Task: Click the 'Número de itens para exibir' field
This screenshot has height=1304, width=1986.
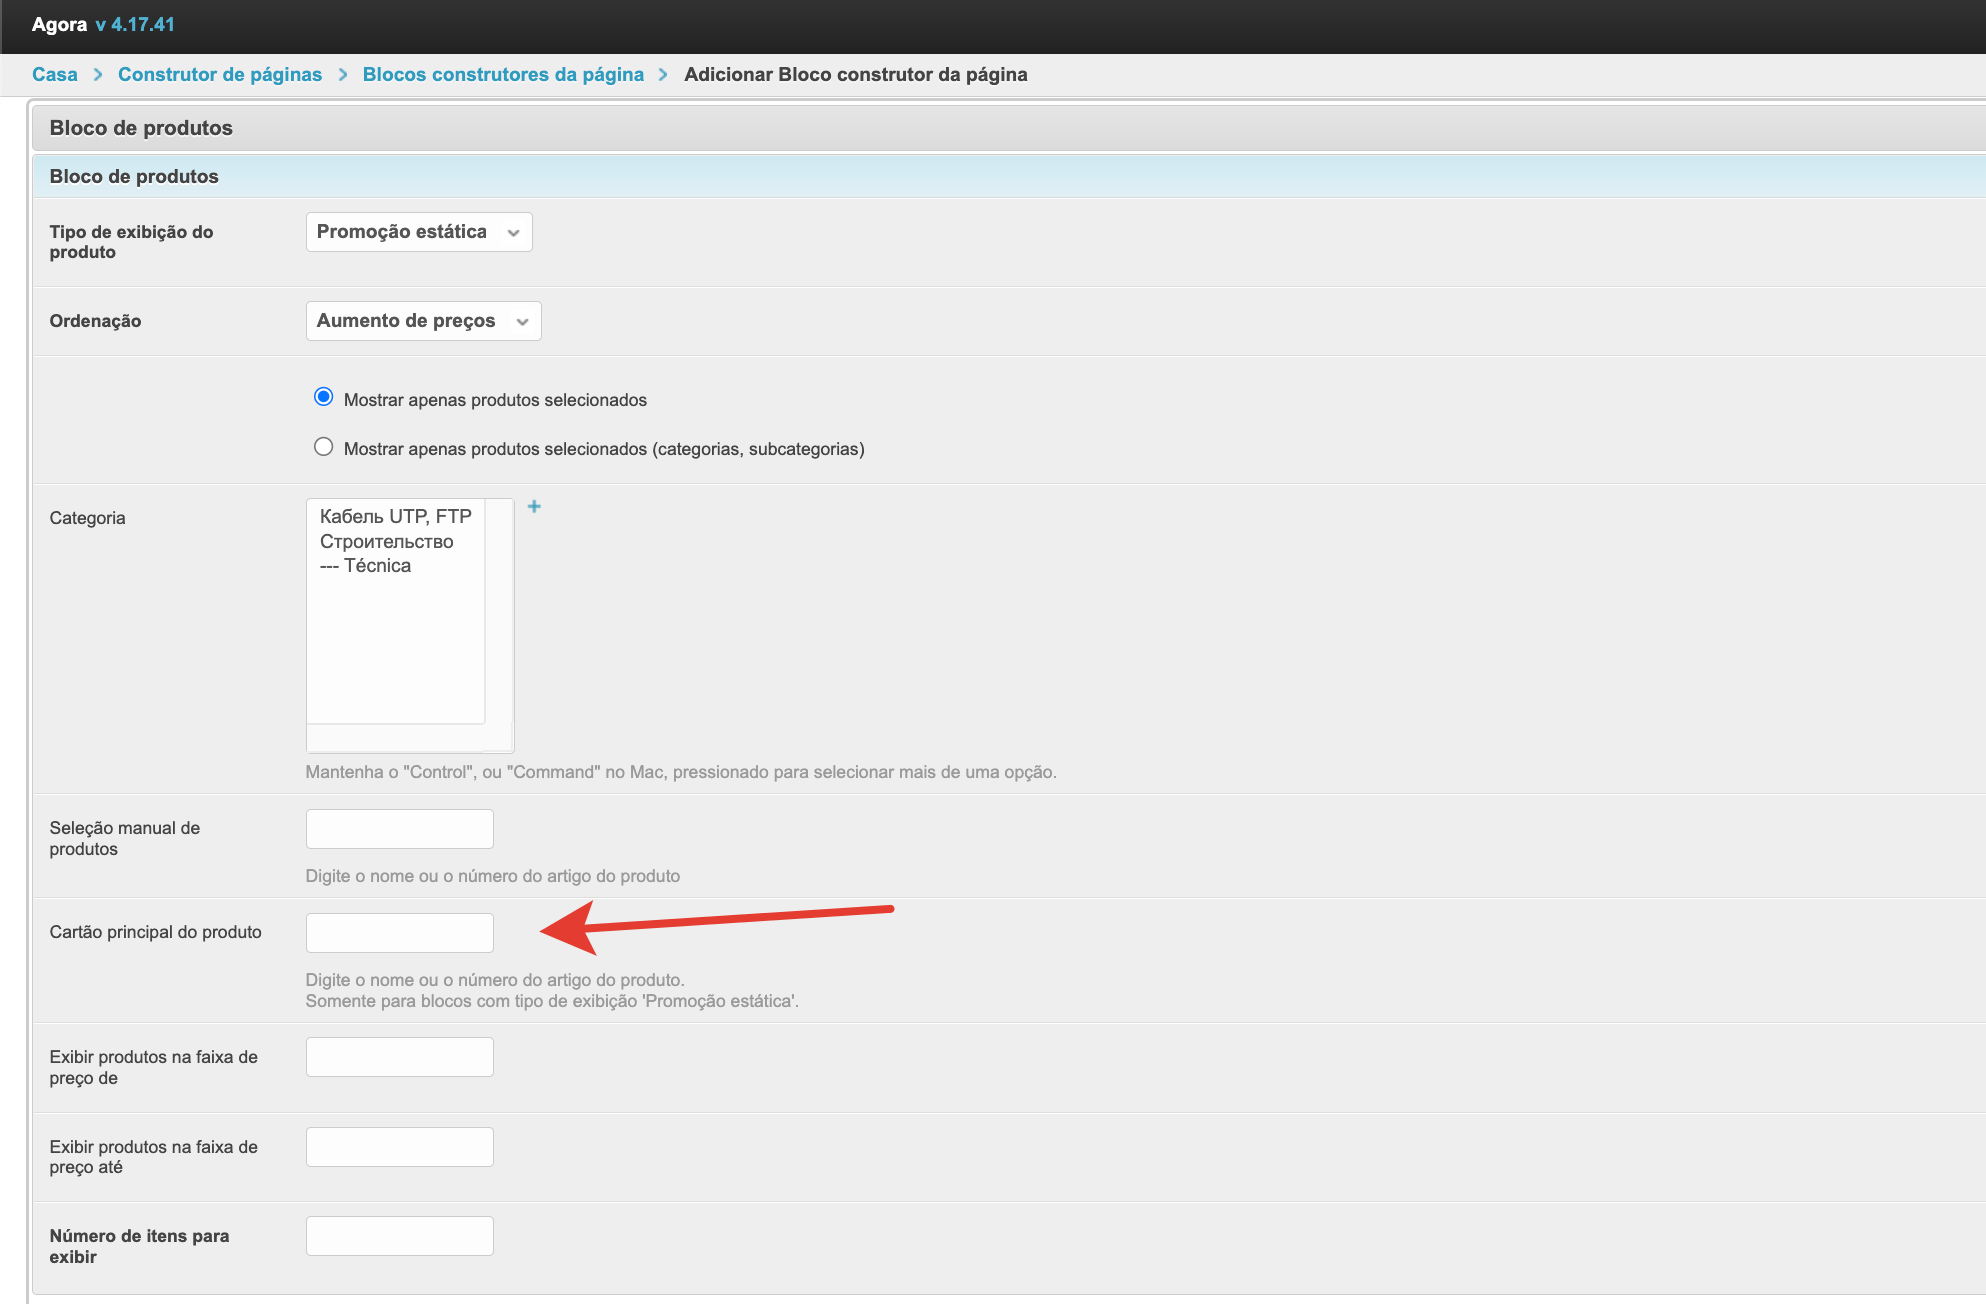Action: pos(399,1236)
